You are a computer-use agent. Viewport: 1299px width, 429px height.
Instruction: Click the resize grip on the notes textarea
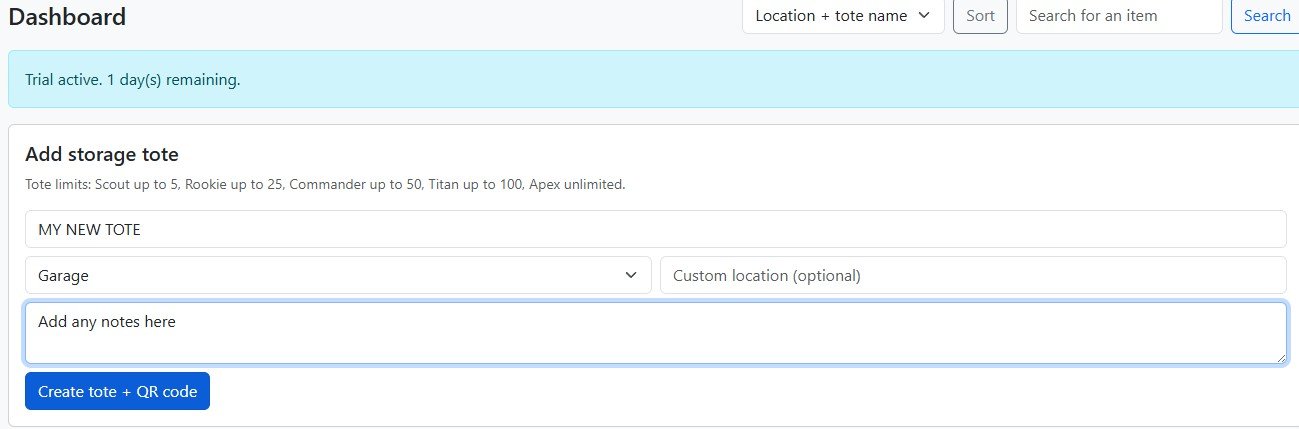click(x=1280, y=357)
